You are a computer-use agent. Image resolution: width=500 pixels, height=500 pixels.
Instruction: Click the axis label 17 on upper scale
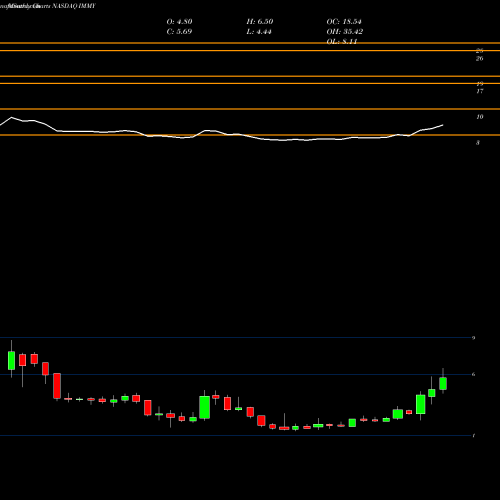480,91
